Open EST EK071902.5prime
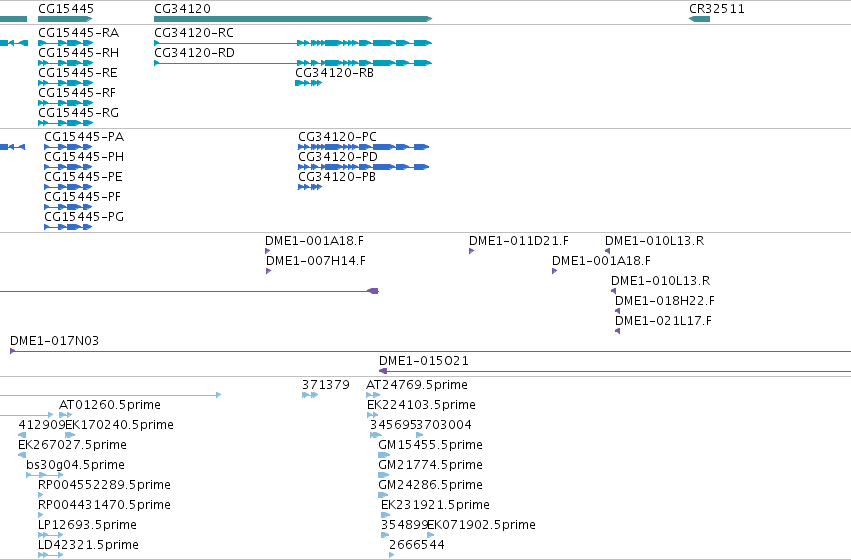The image size is (851, 560). (x=481, y=525)
